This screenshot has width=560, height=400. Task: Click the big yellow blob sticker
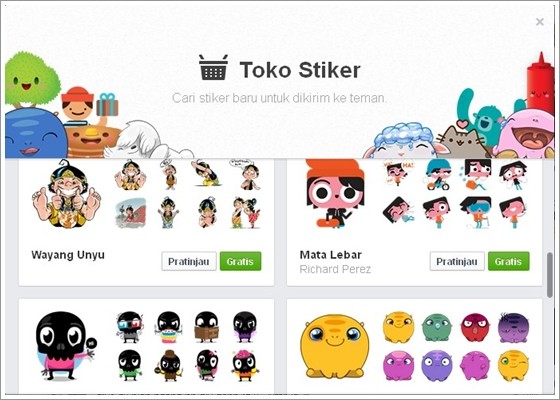tap(334, 346)
